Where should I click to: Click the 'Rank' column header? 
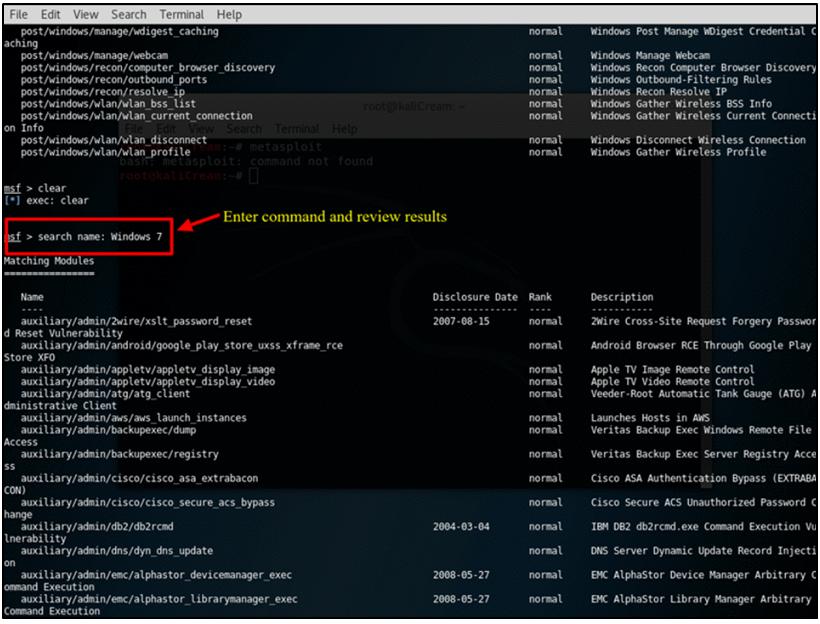point(540,297)
